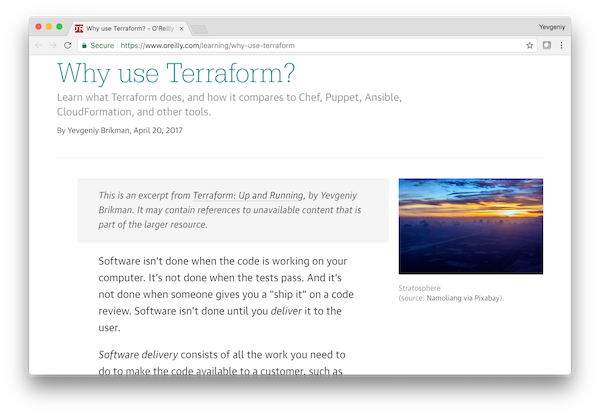The height and width of the screenshot is (416, 600).
Task: Click the Stratosphere sunset image
Action: click(x=471, y=226)
